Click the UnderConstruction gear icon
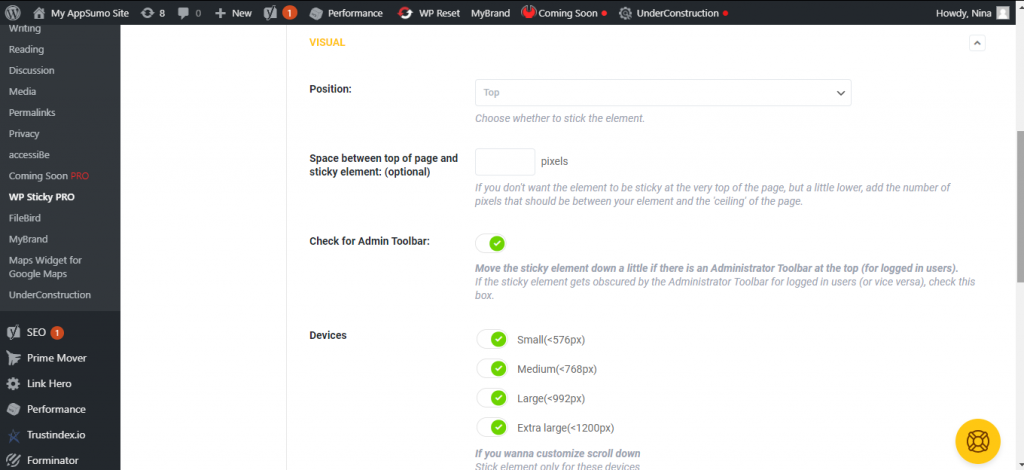Screen dimensions: 1024x470 tap(625, 13)
